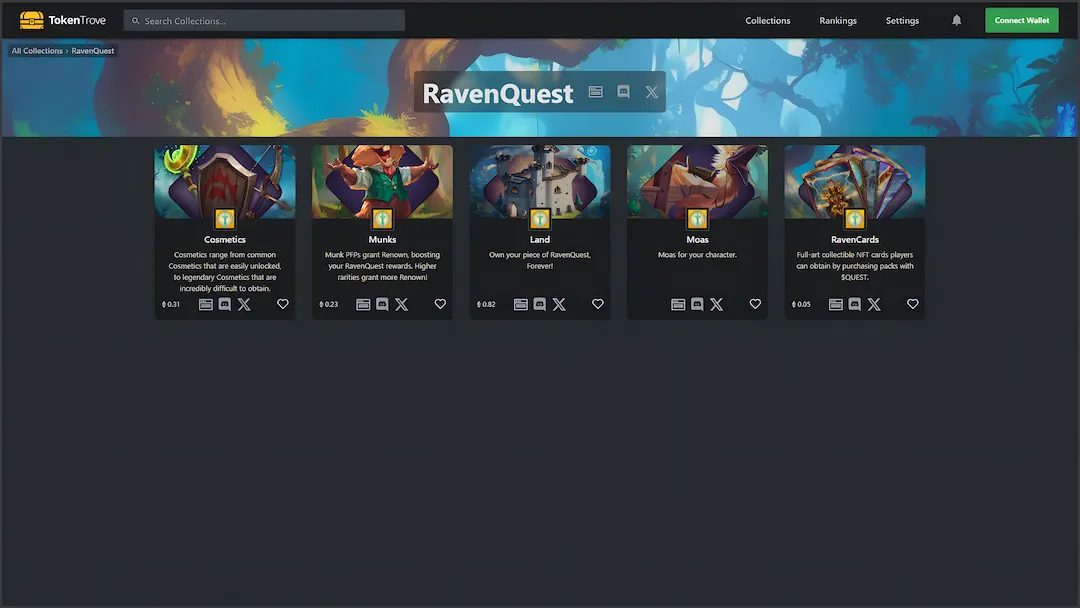Join the RavenQuest Discord via header icon
Screen dimensions: 1080x608
coord(623,91)
